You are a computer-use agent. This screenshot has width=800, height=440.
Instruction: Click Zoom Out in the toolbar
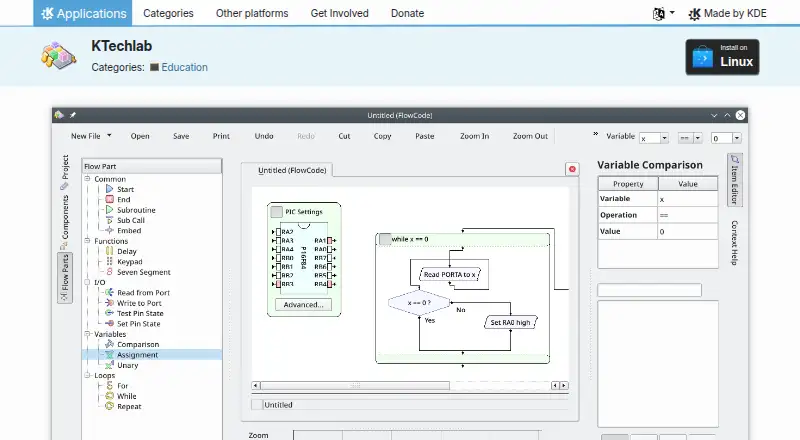[x=530, y=136]
